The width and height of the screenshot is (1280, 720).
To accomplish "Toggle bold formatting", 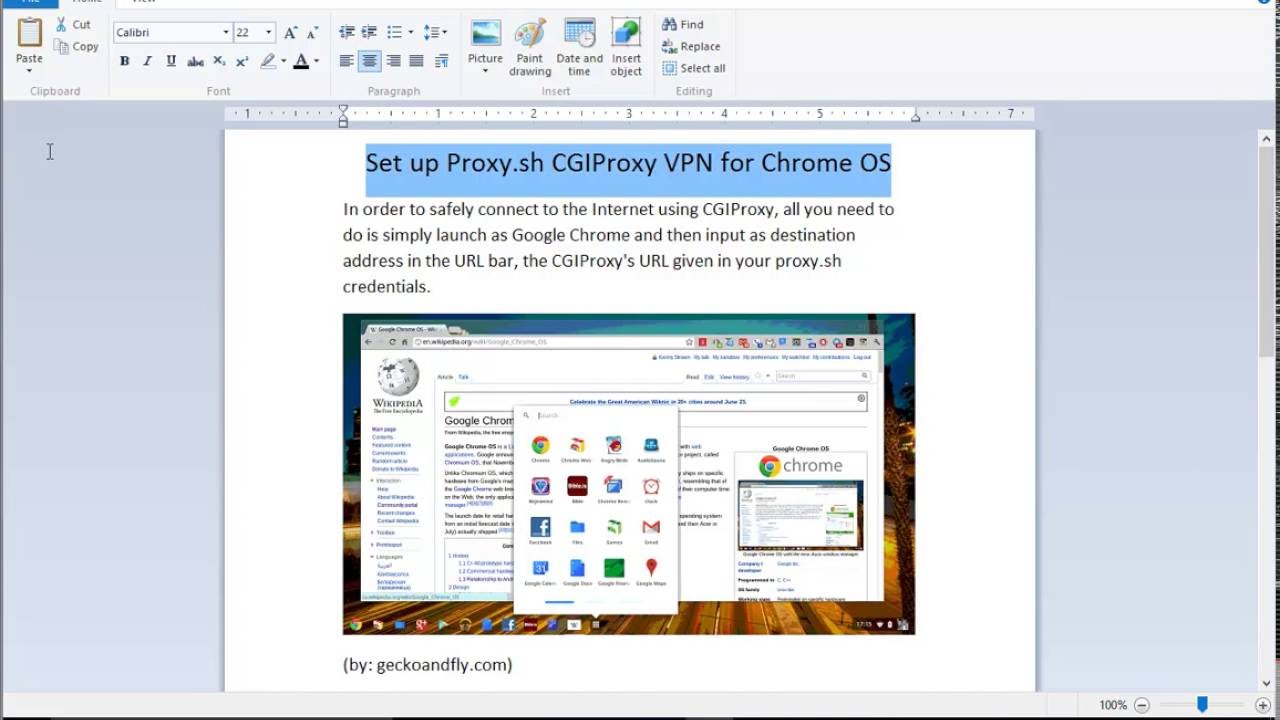I will click(124, 61).
